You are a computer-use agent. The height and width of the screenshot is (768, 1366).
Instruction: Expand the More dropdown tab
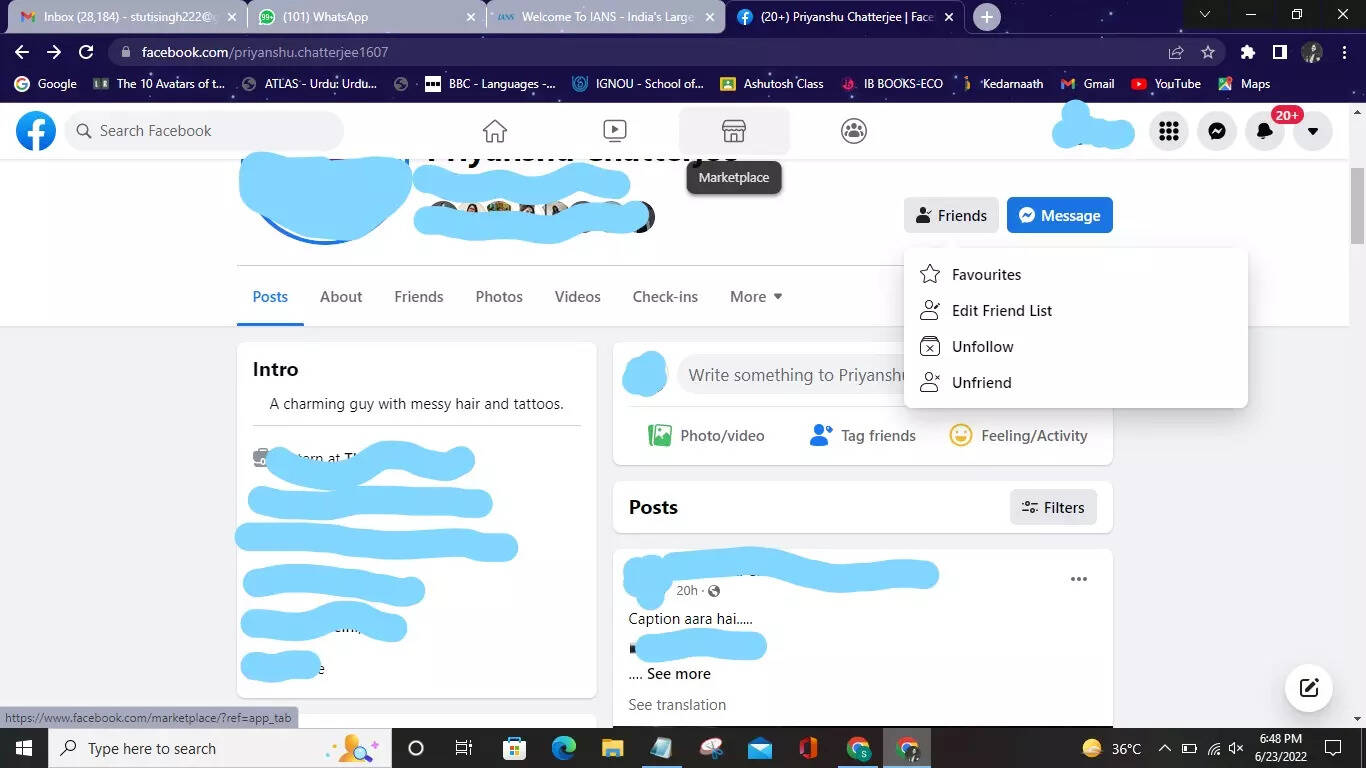[x=756, y=296]
